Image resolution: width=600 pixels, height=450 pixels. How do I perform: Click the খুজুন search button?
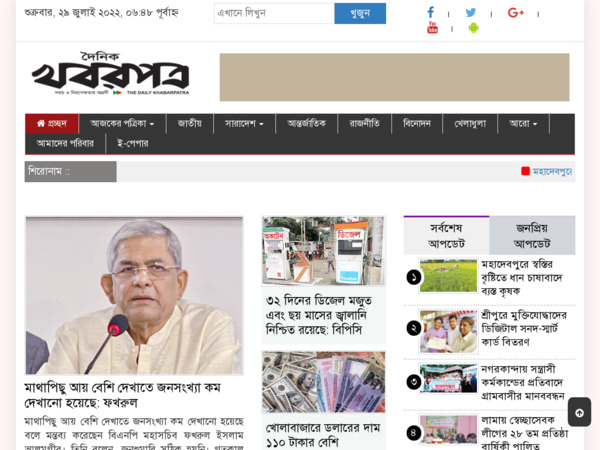pyautogui.click(x=359, y=13)
